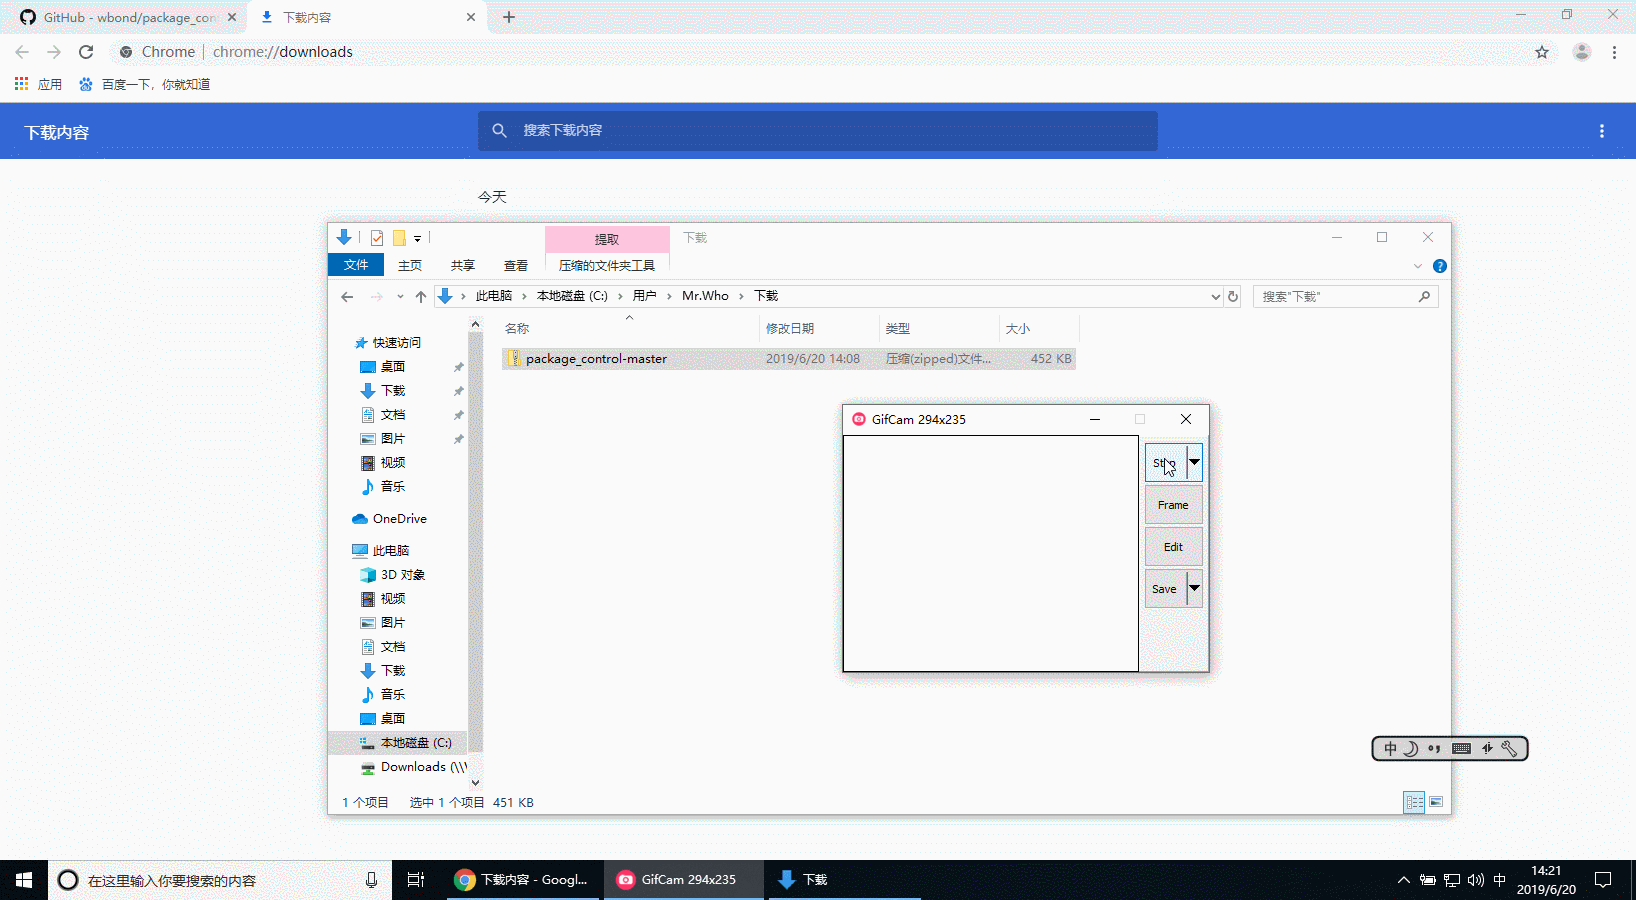
Task: Open the Chrome main menu (three dots)
Action: [x=1614, y=52]
